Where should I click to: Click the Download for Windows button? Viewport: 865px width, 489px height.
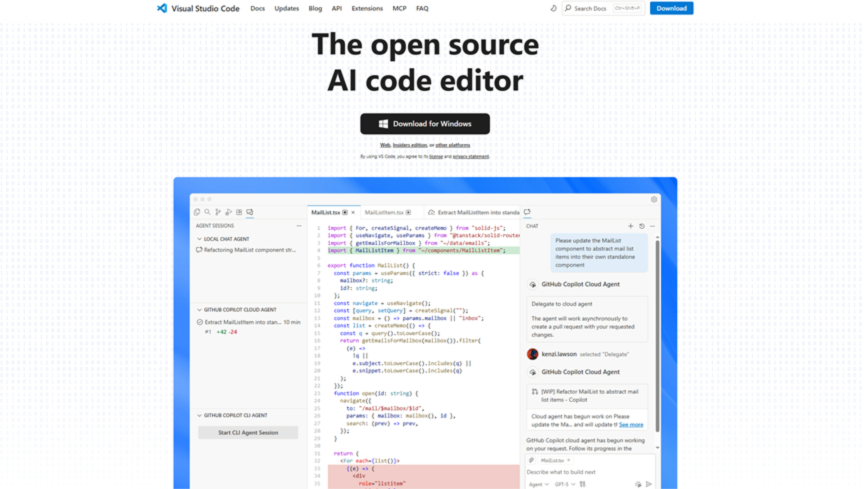pos(425,124)
